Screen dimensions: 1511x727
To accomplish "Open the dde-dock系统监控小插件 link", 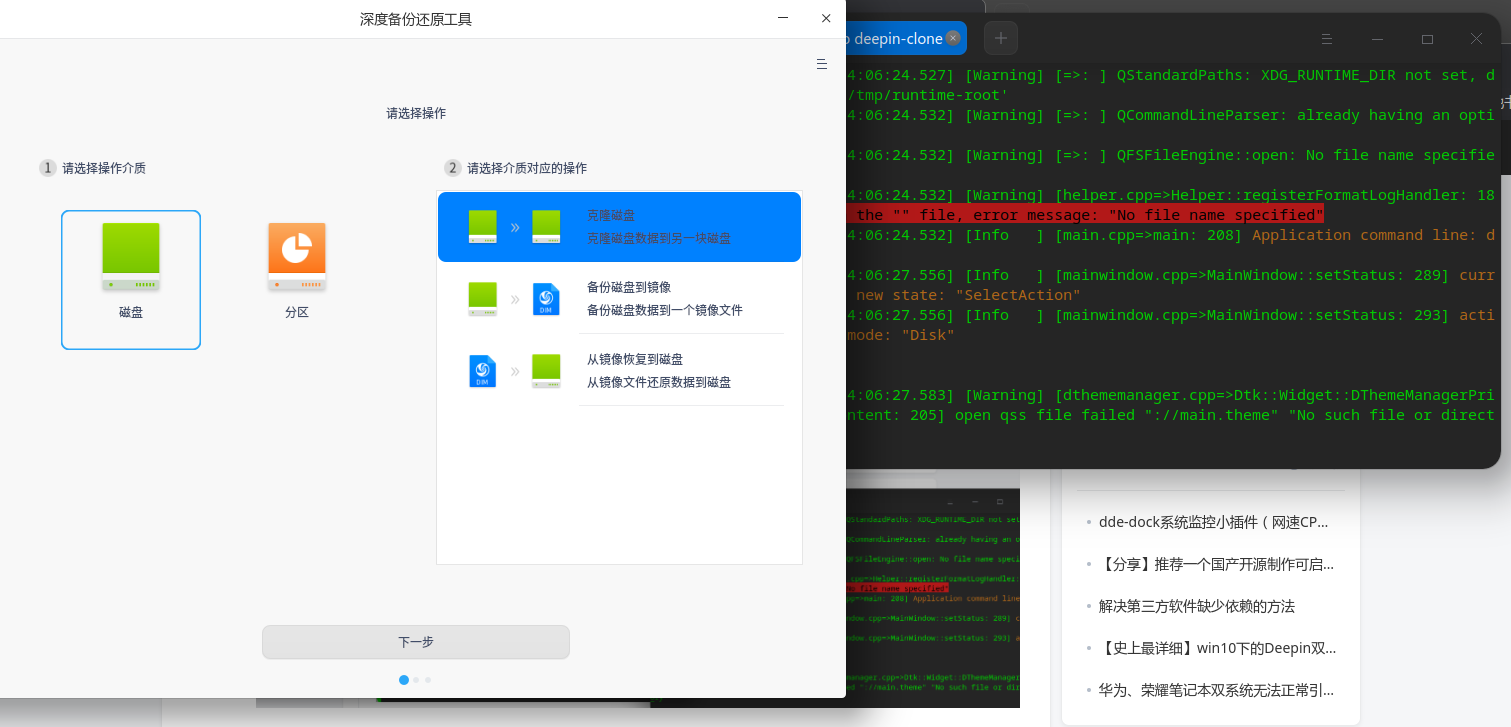I will 1214,522.
